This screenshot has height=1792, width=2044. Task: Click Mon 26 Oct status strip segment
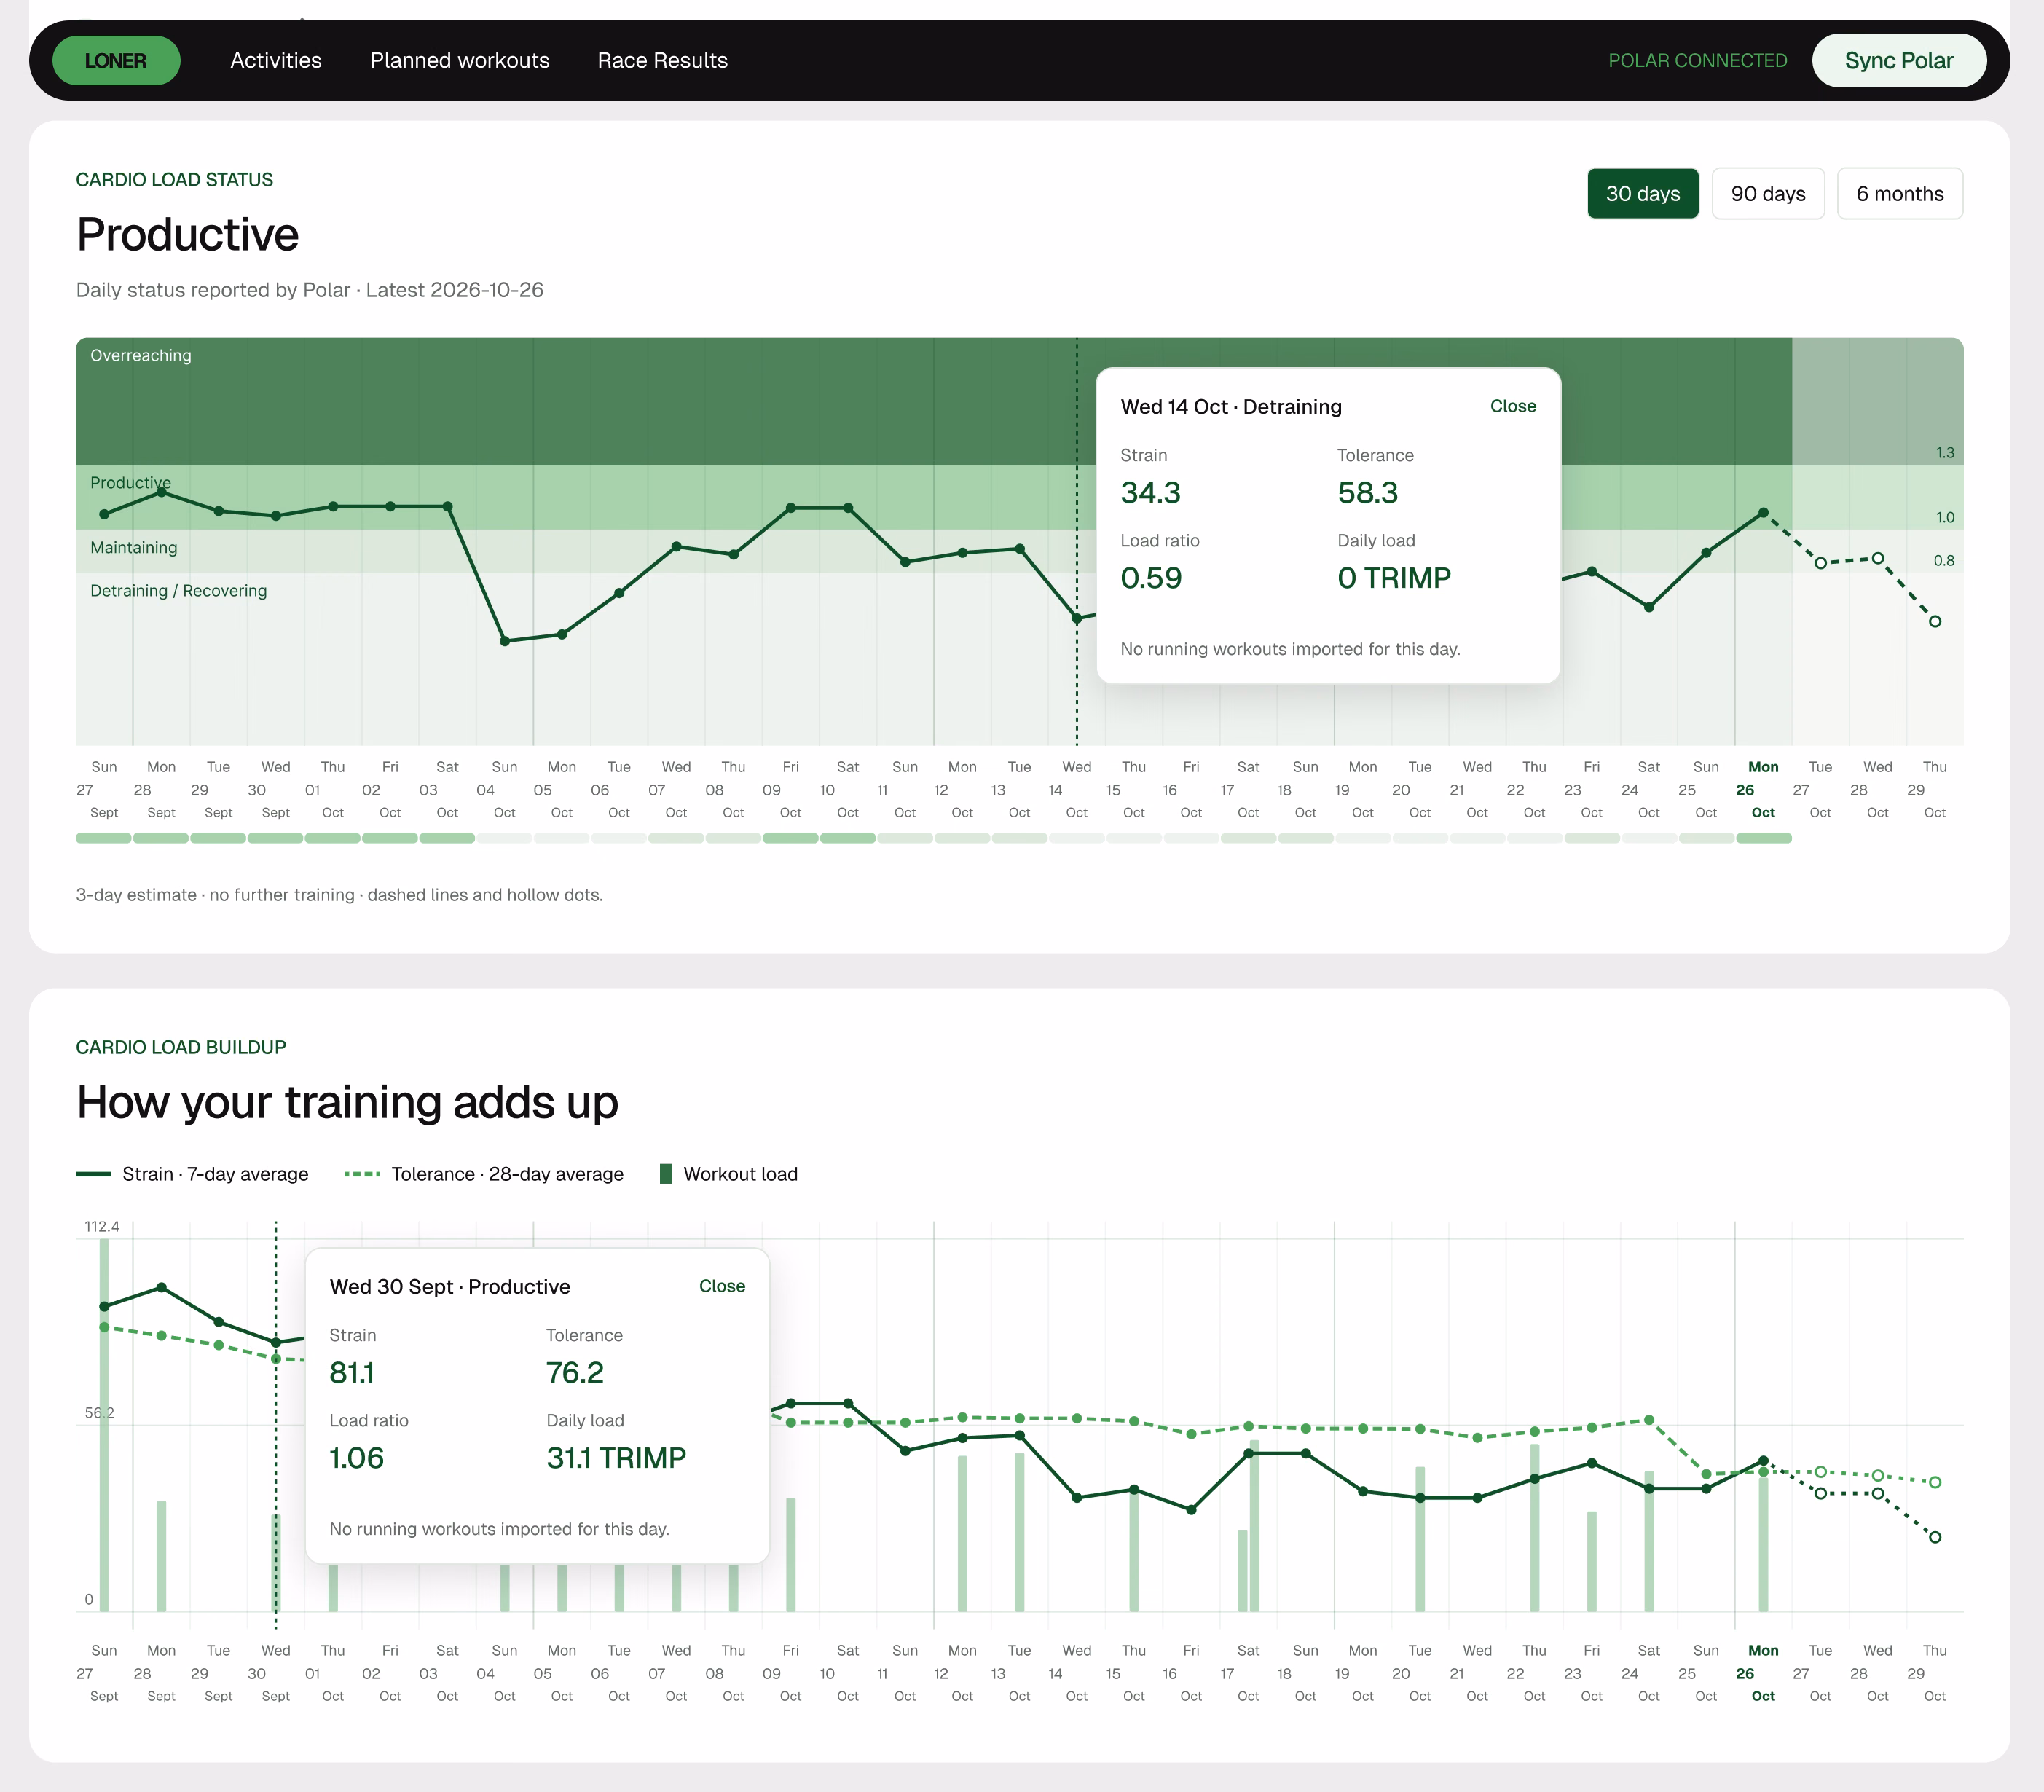pos(1763,838)
